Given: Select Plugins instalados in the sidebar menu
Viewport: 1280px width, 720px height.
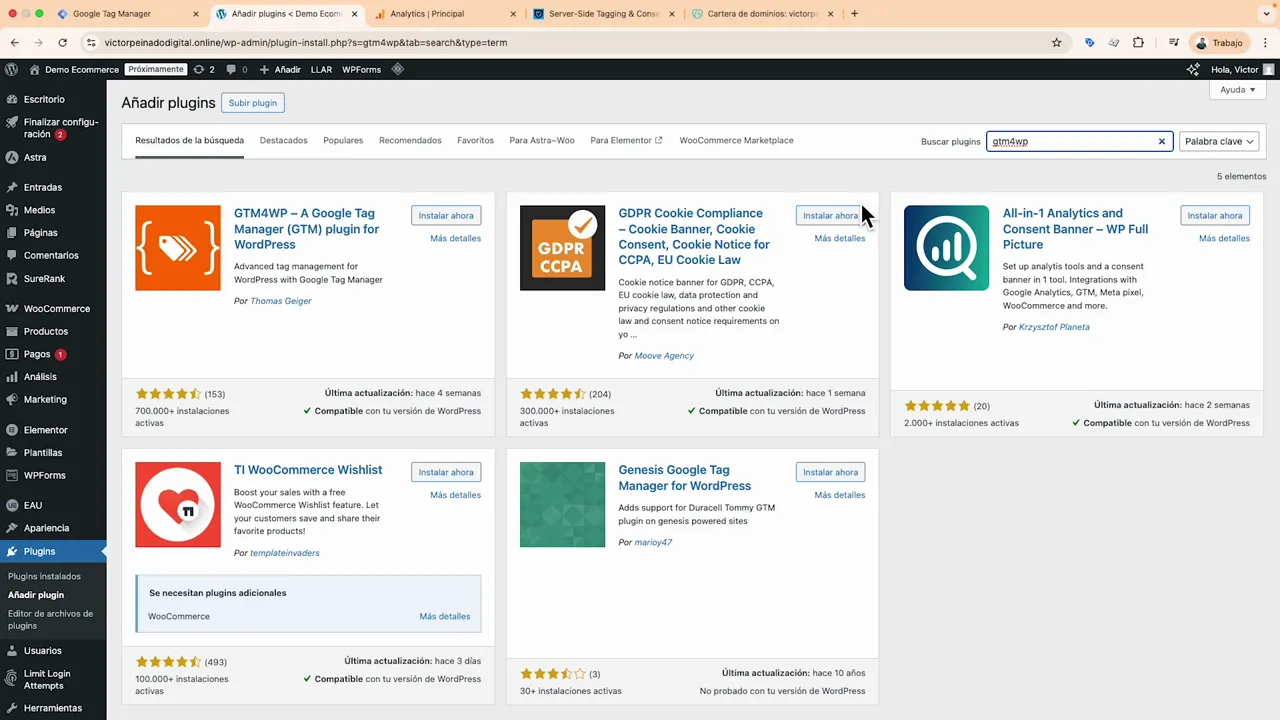Looking at the screenshot, I should tap(44, 576).
